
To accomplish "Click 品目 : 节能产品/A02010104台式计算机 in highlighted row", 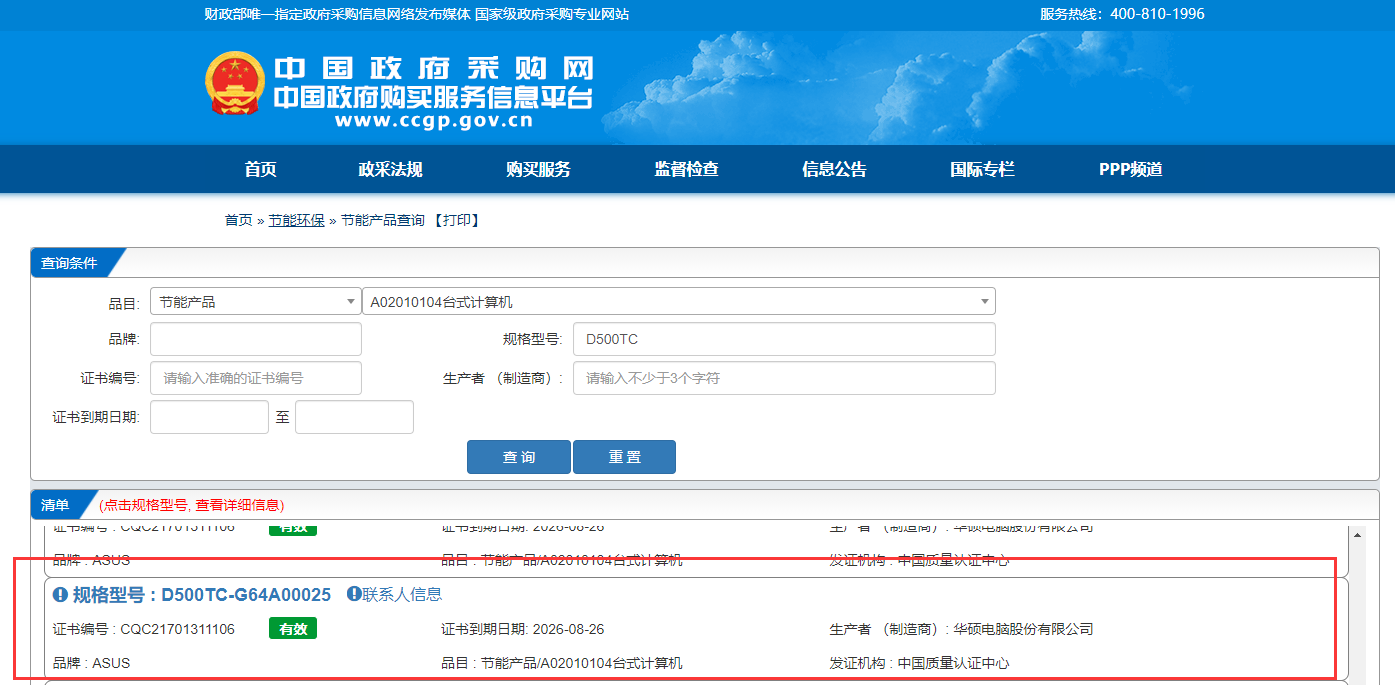I will click(561, 663).
